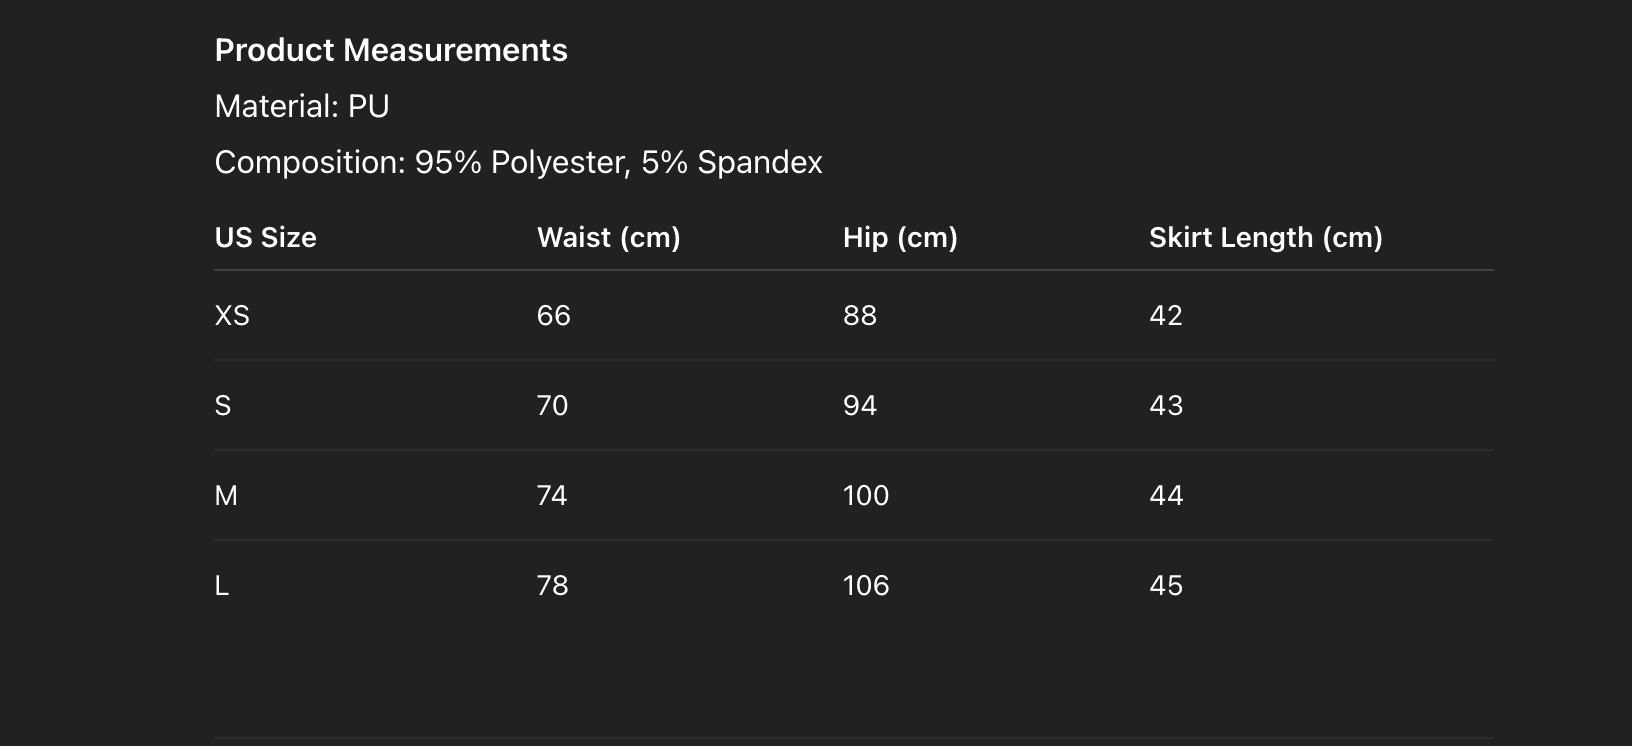Viewport: 1632px width, 746px height.
Task: Click the Waist (cm) column header
Action: click(609, 237)
